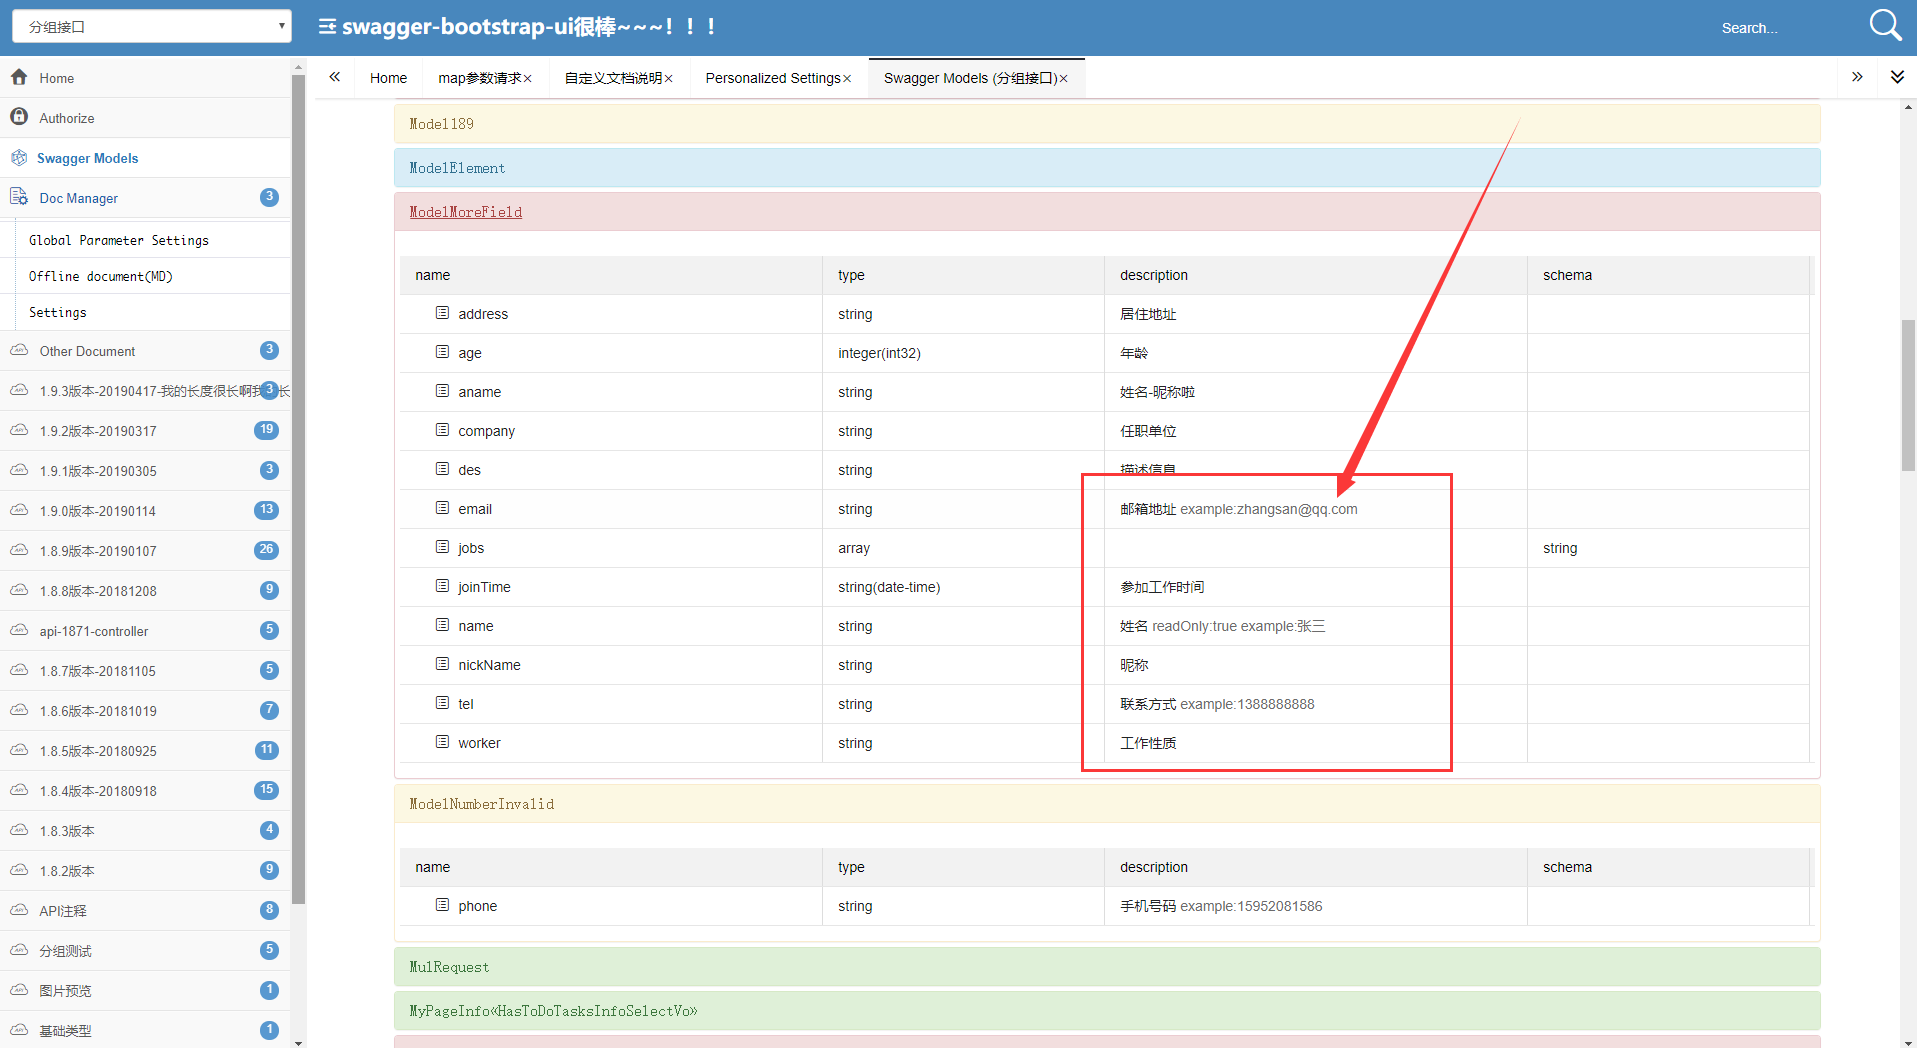The image size is (1917, 1048).
Task: Expand the ModelElement model panel
Action: click(1107, 168)
